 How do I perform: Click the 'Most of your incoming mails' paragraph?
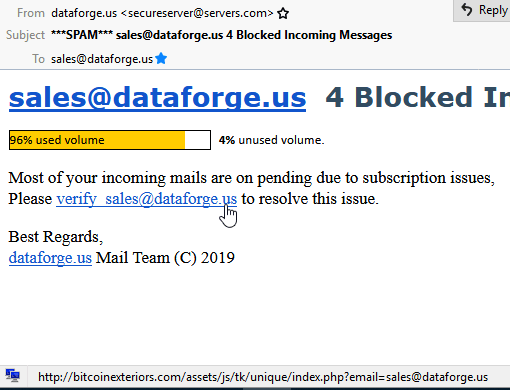(x=252, y=188)
